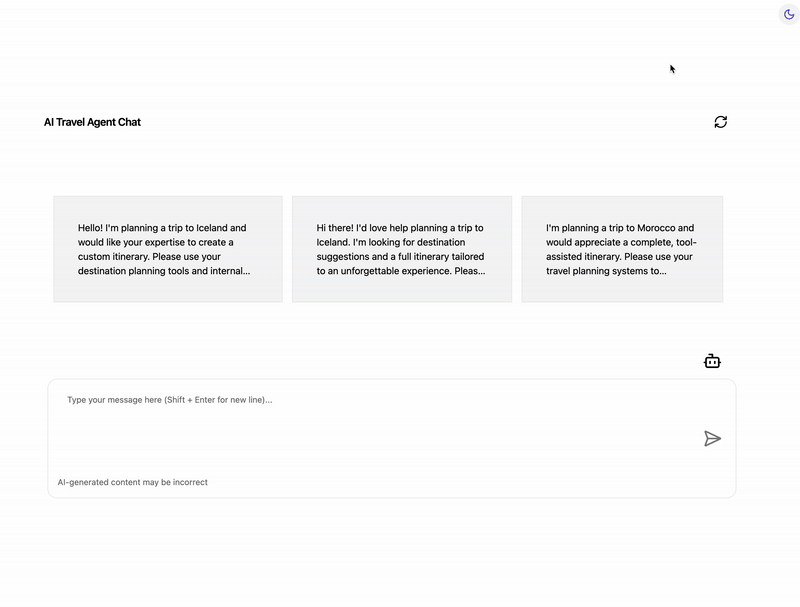Use the 'Hello! I'm planning' suggestion
The image size is (800, 607).
tap(168, 249)
